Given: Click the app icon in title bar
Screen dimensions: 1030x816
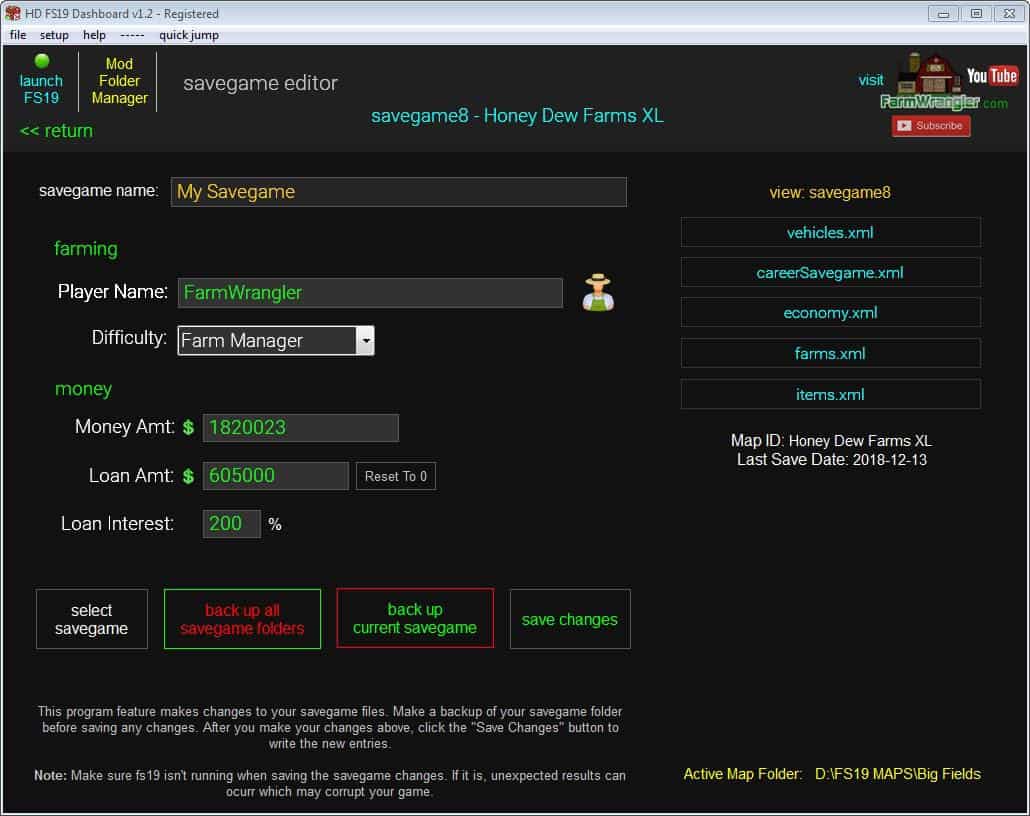Looking at the screenshot, I should coord(13,14).
